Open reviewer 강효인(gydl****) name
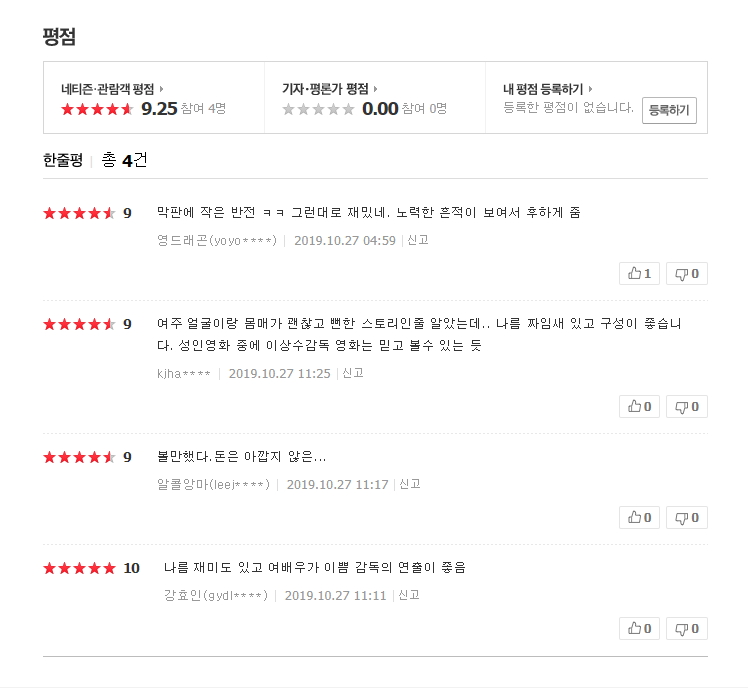This screenshot has height=688, width=748. click(x=216, y=595)
